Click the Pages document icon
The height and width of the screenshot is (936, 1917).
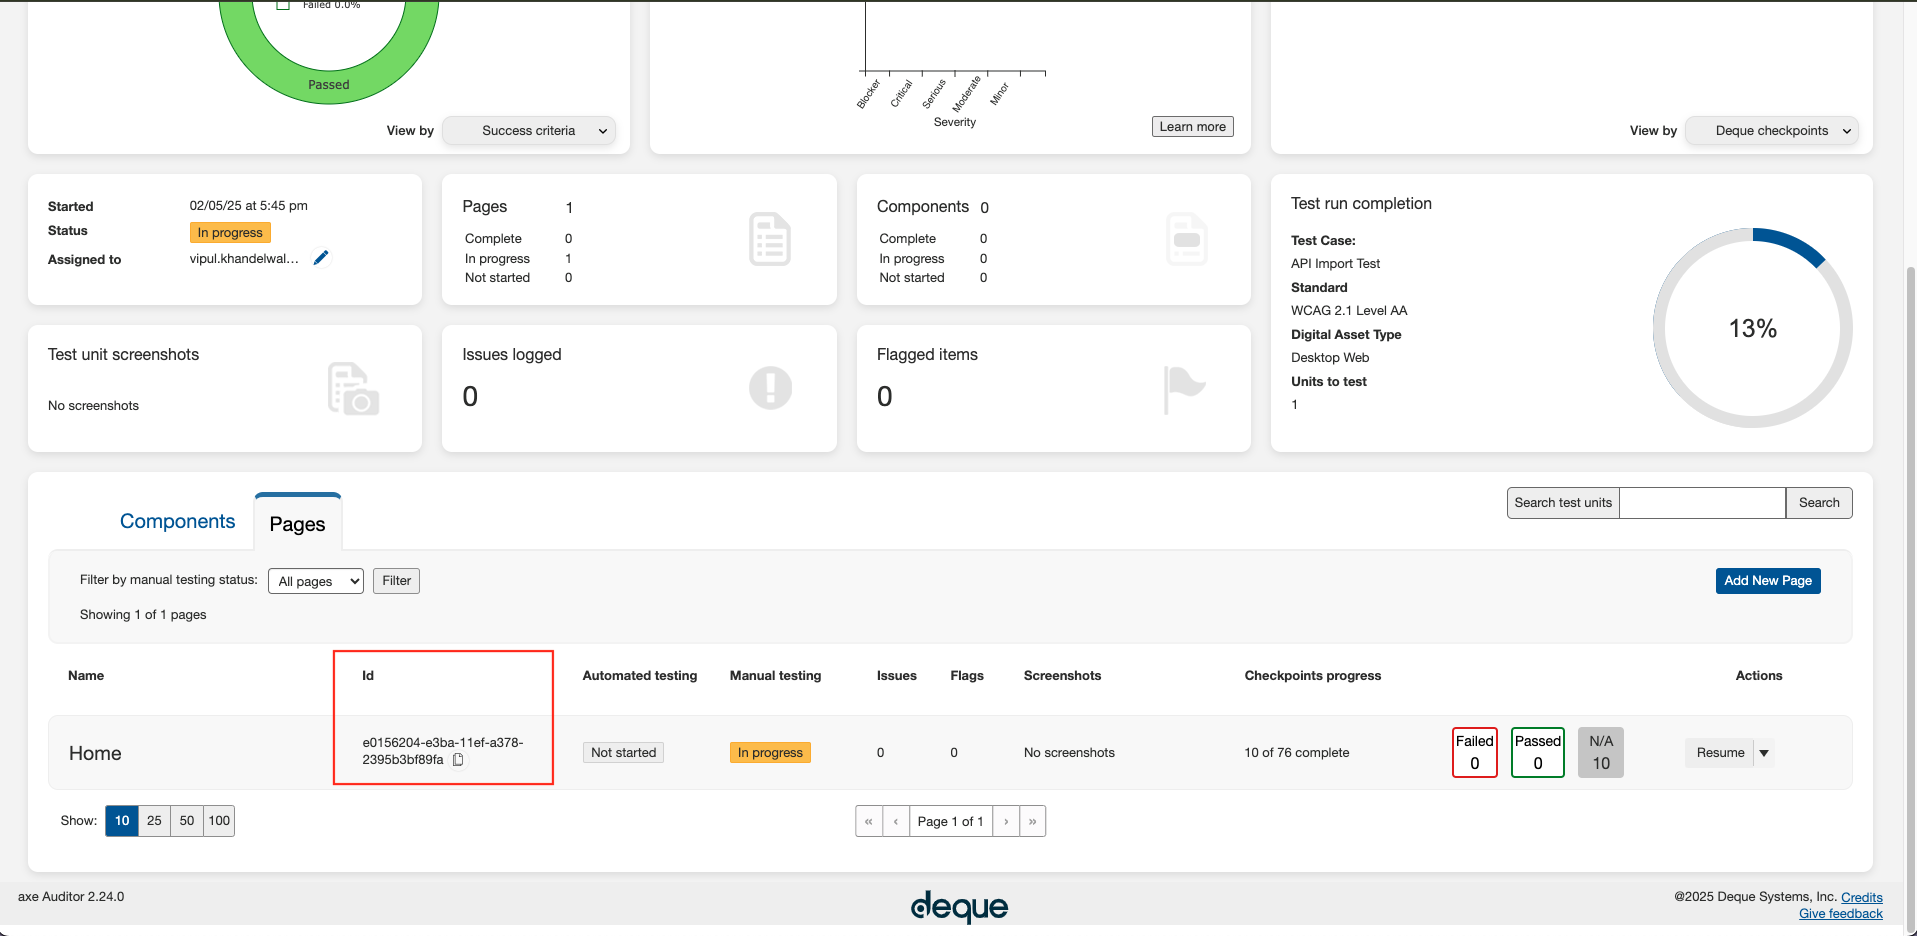pyautogui.click(x=769, y=240)
